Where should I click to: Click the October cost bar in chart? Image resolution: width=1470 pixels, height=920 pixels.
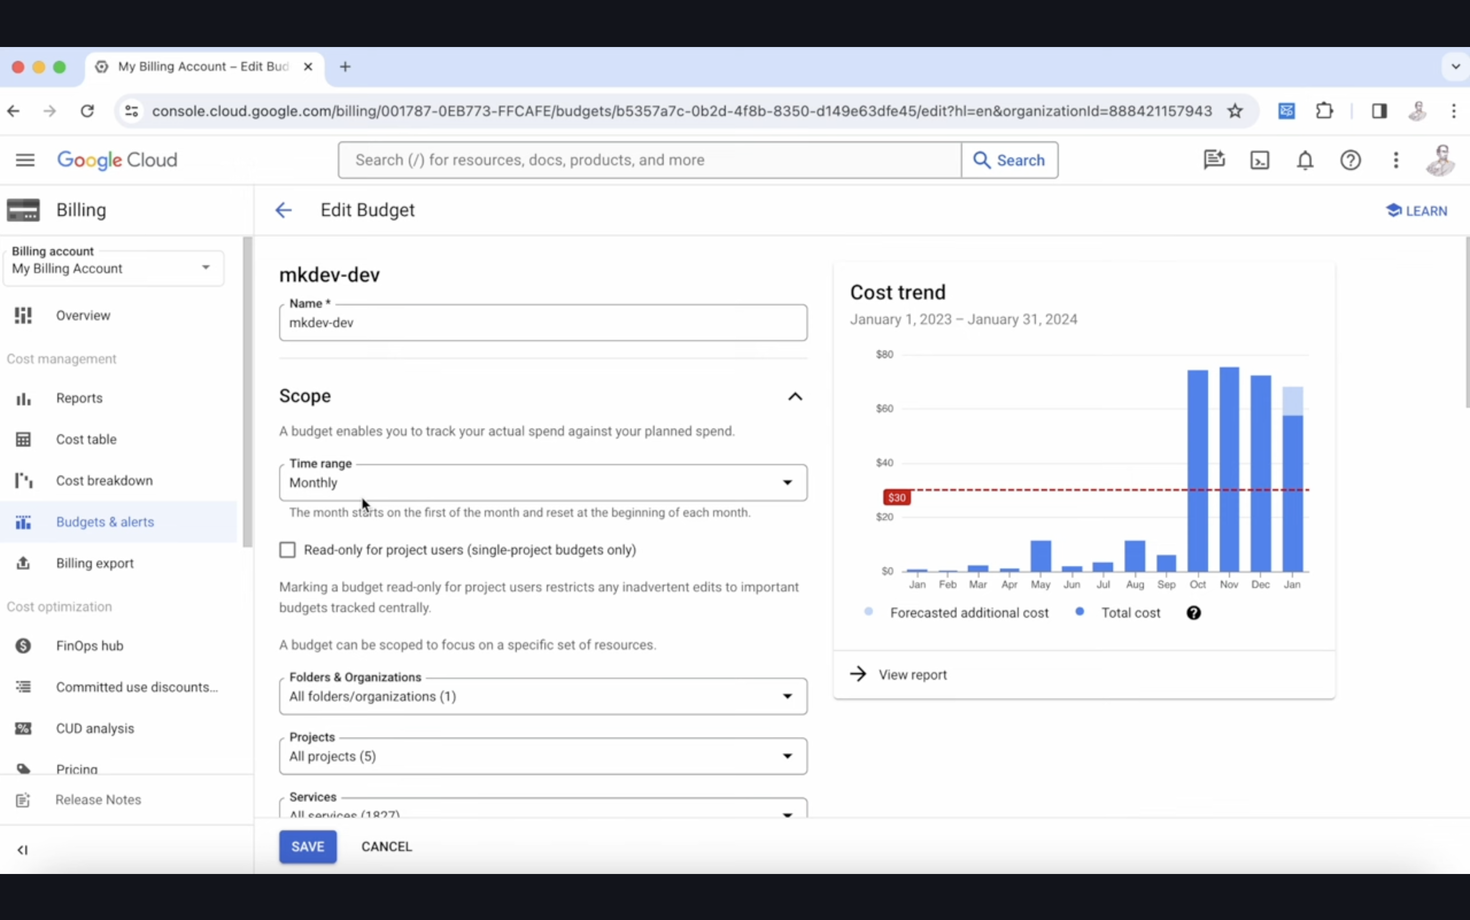[x=1198, y=471]
